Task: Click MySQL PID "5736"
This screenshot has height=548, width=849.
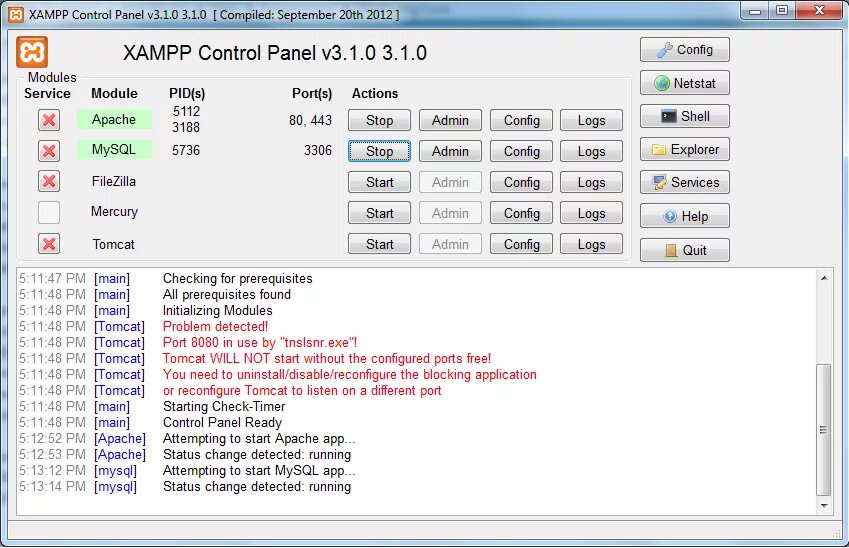Action: point(186,150)
